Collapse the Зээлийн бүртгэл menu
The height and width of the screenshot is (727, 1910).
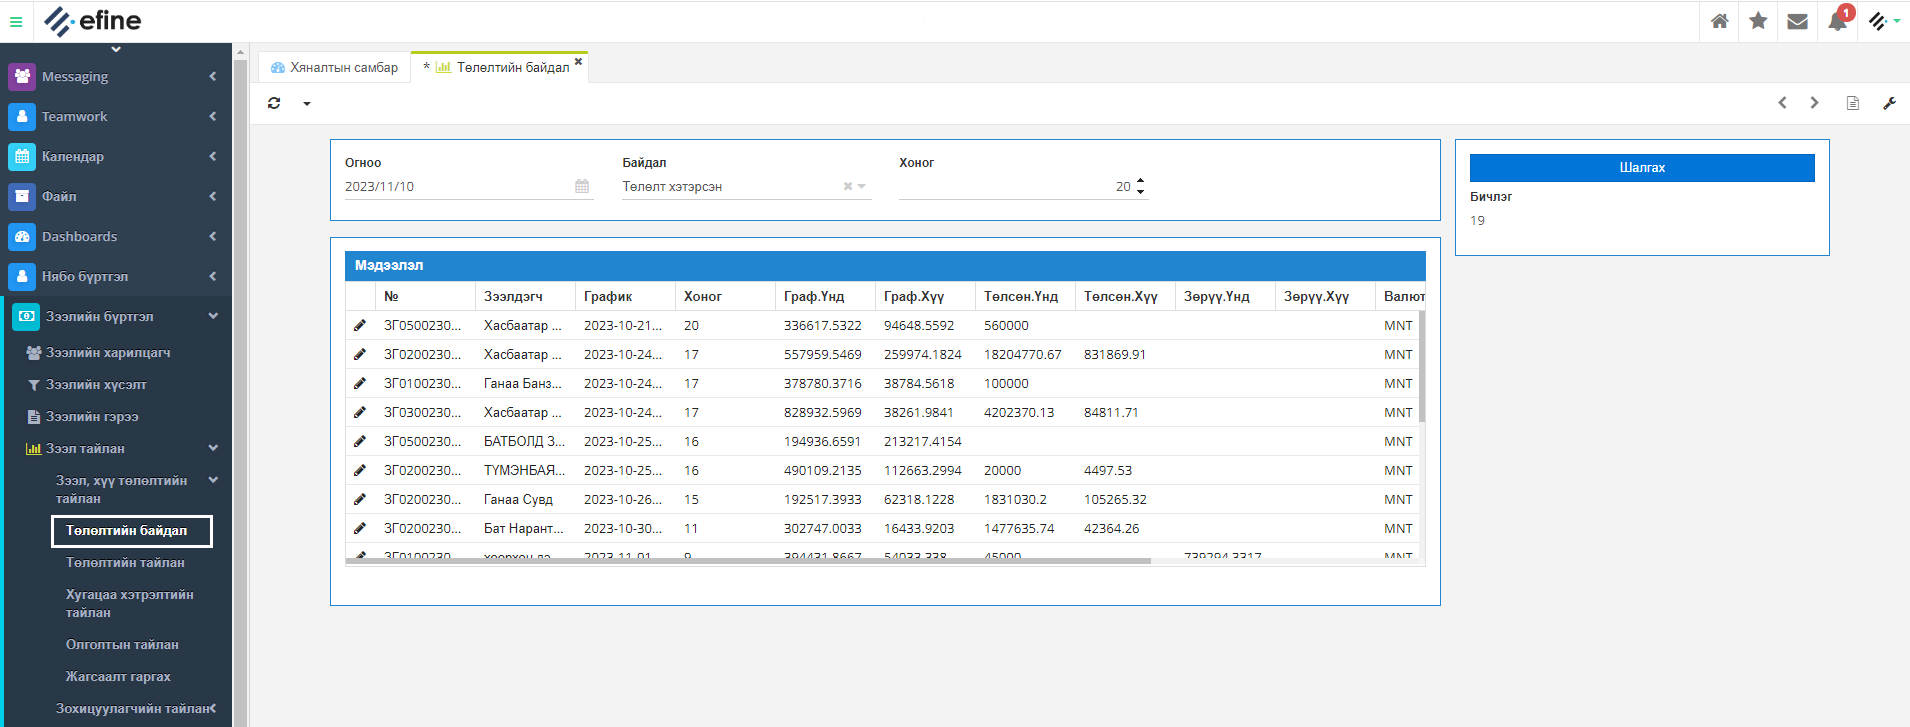pyautogui.click(x=118, y=316)
